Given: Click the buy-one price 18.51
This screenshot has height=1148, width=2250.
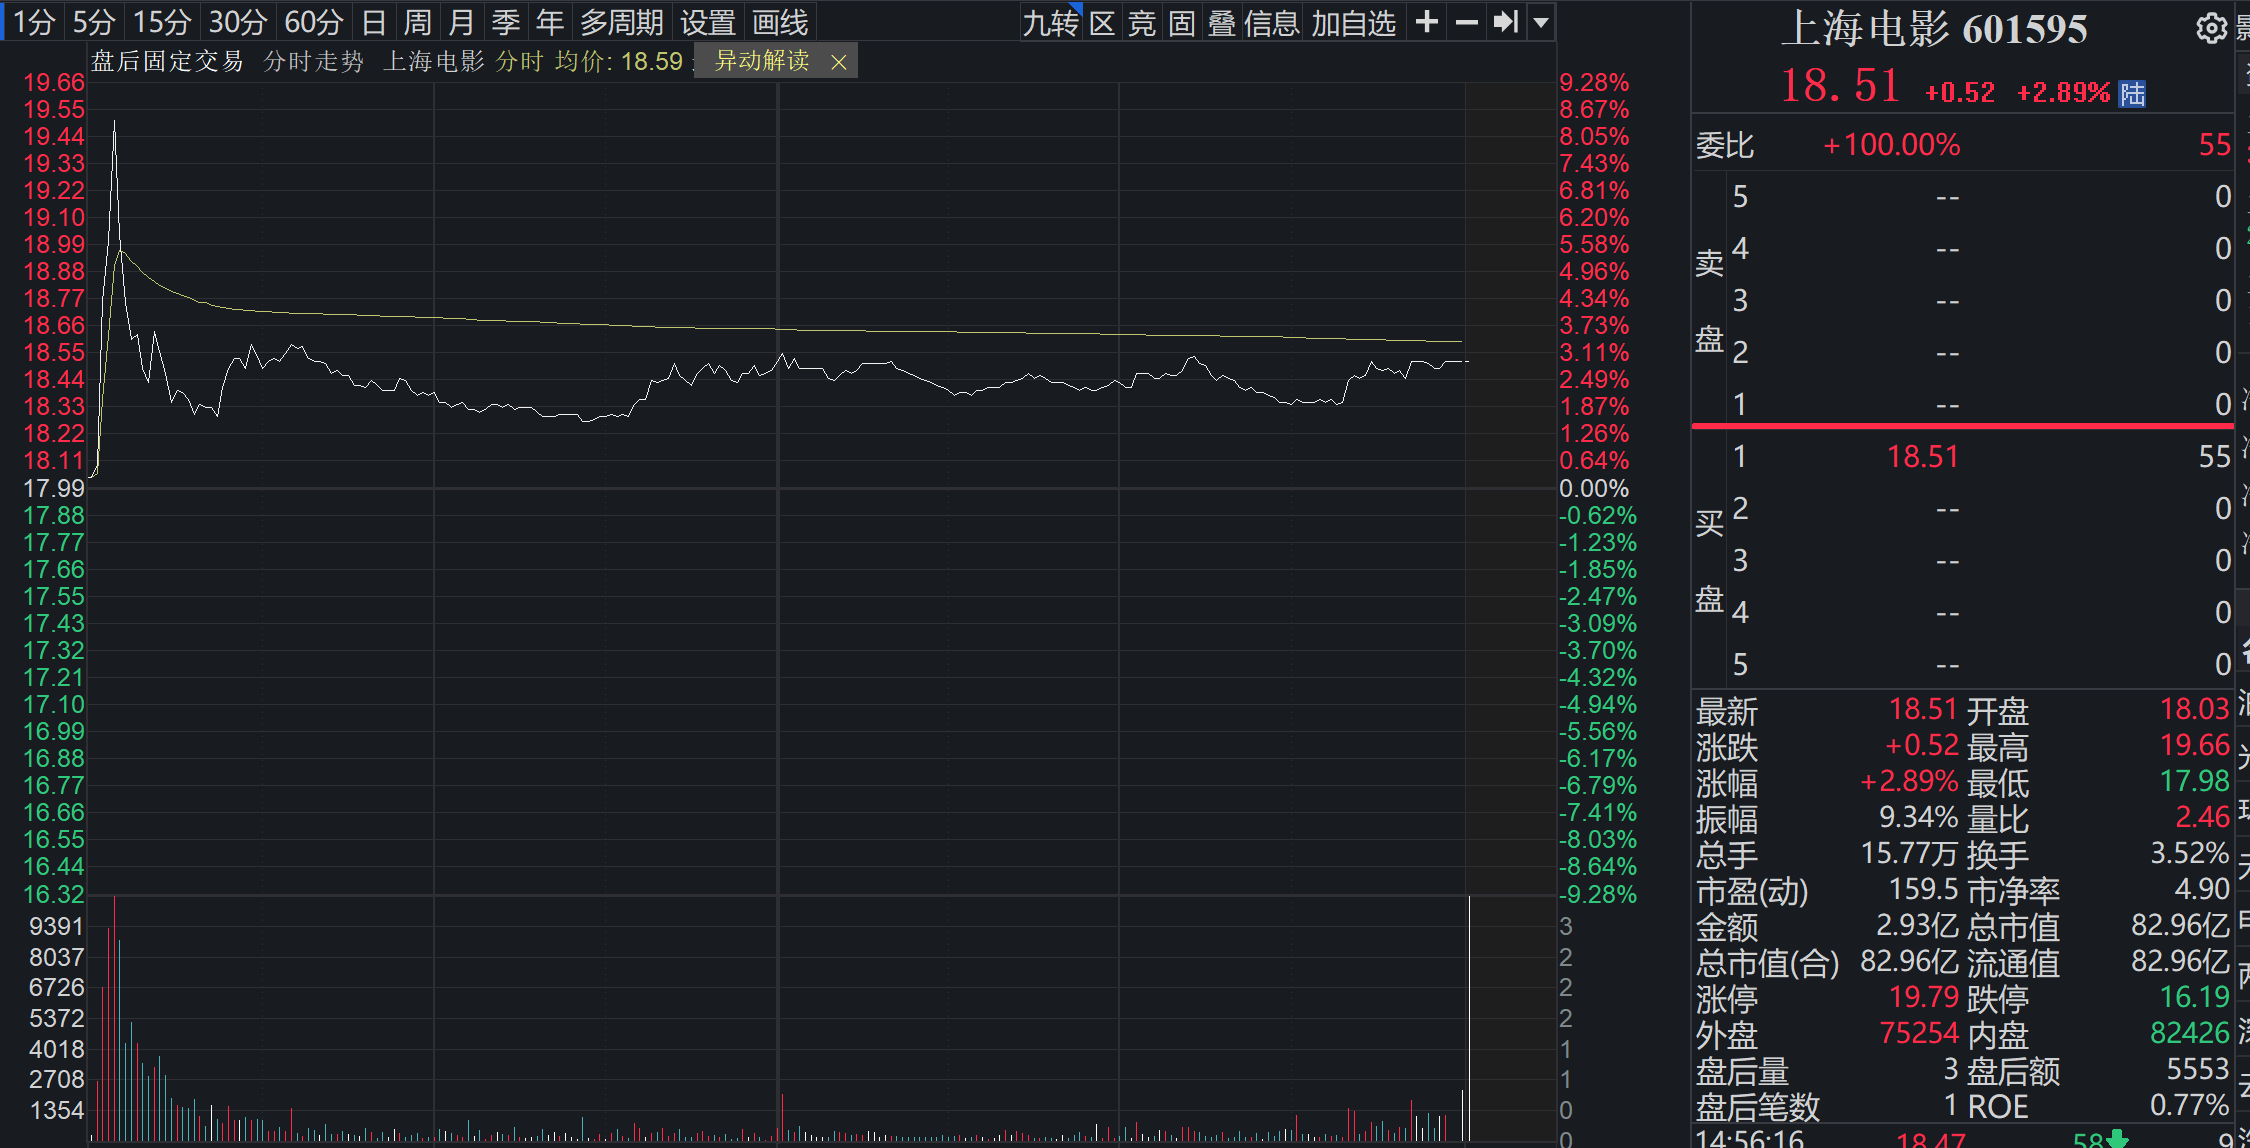Looking at the screenshot, I should tap(1922, 457).
